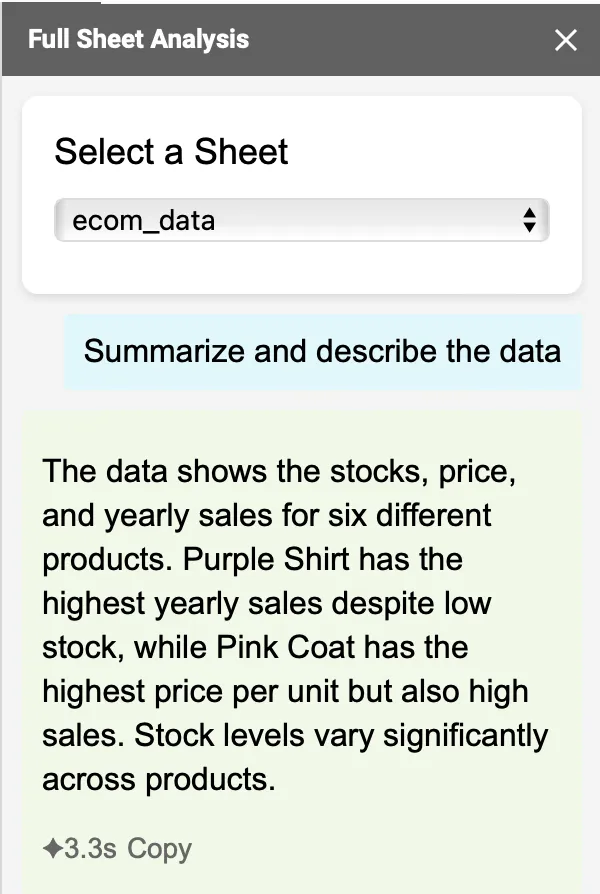Click the X icon in the header bar
Screen dimensions: 600x894
point(566,40)
